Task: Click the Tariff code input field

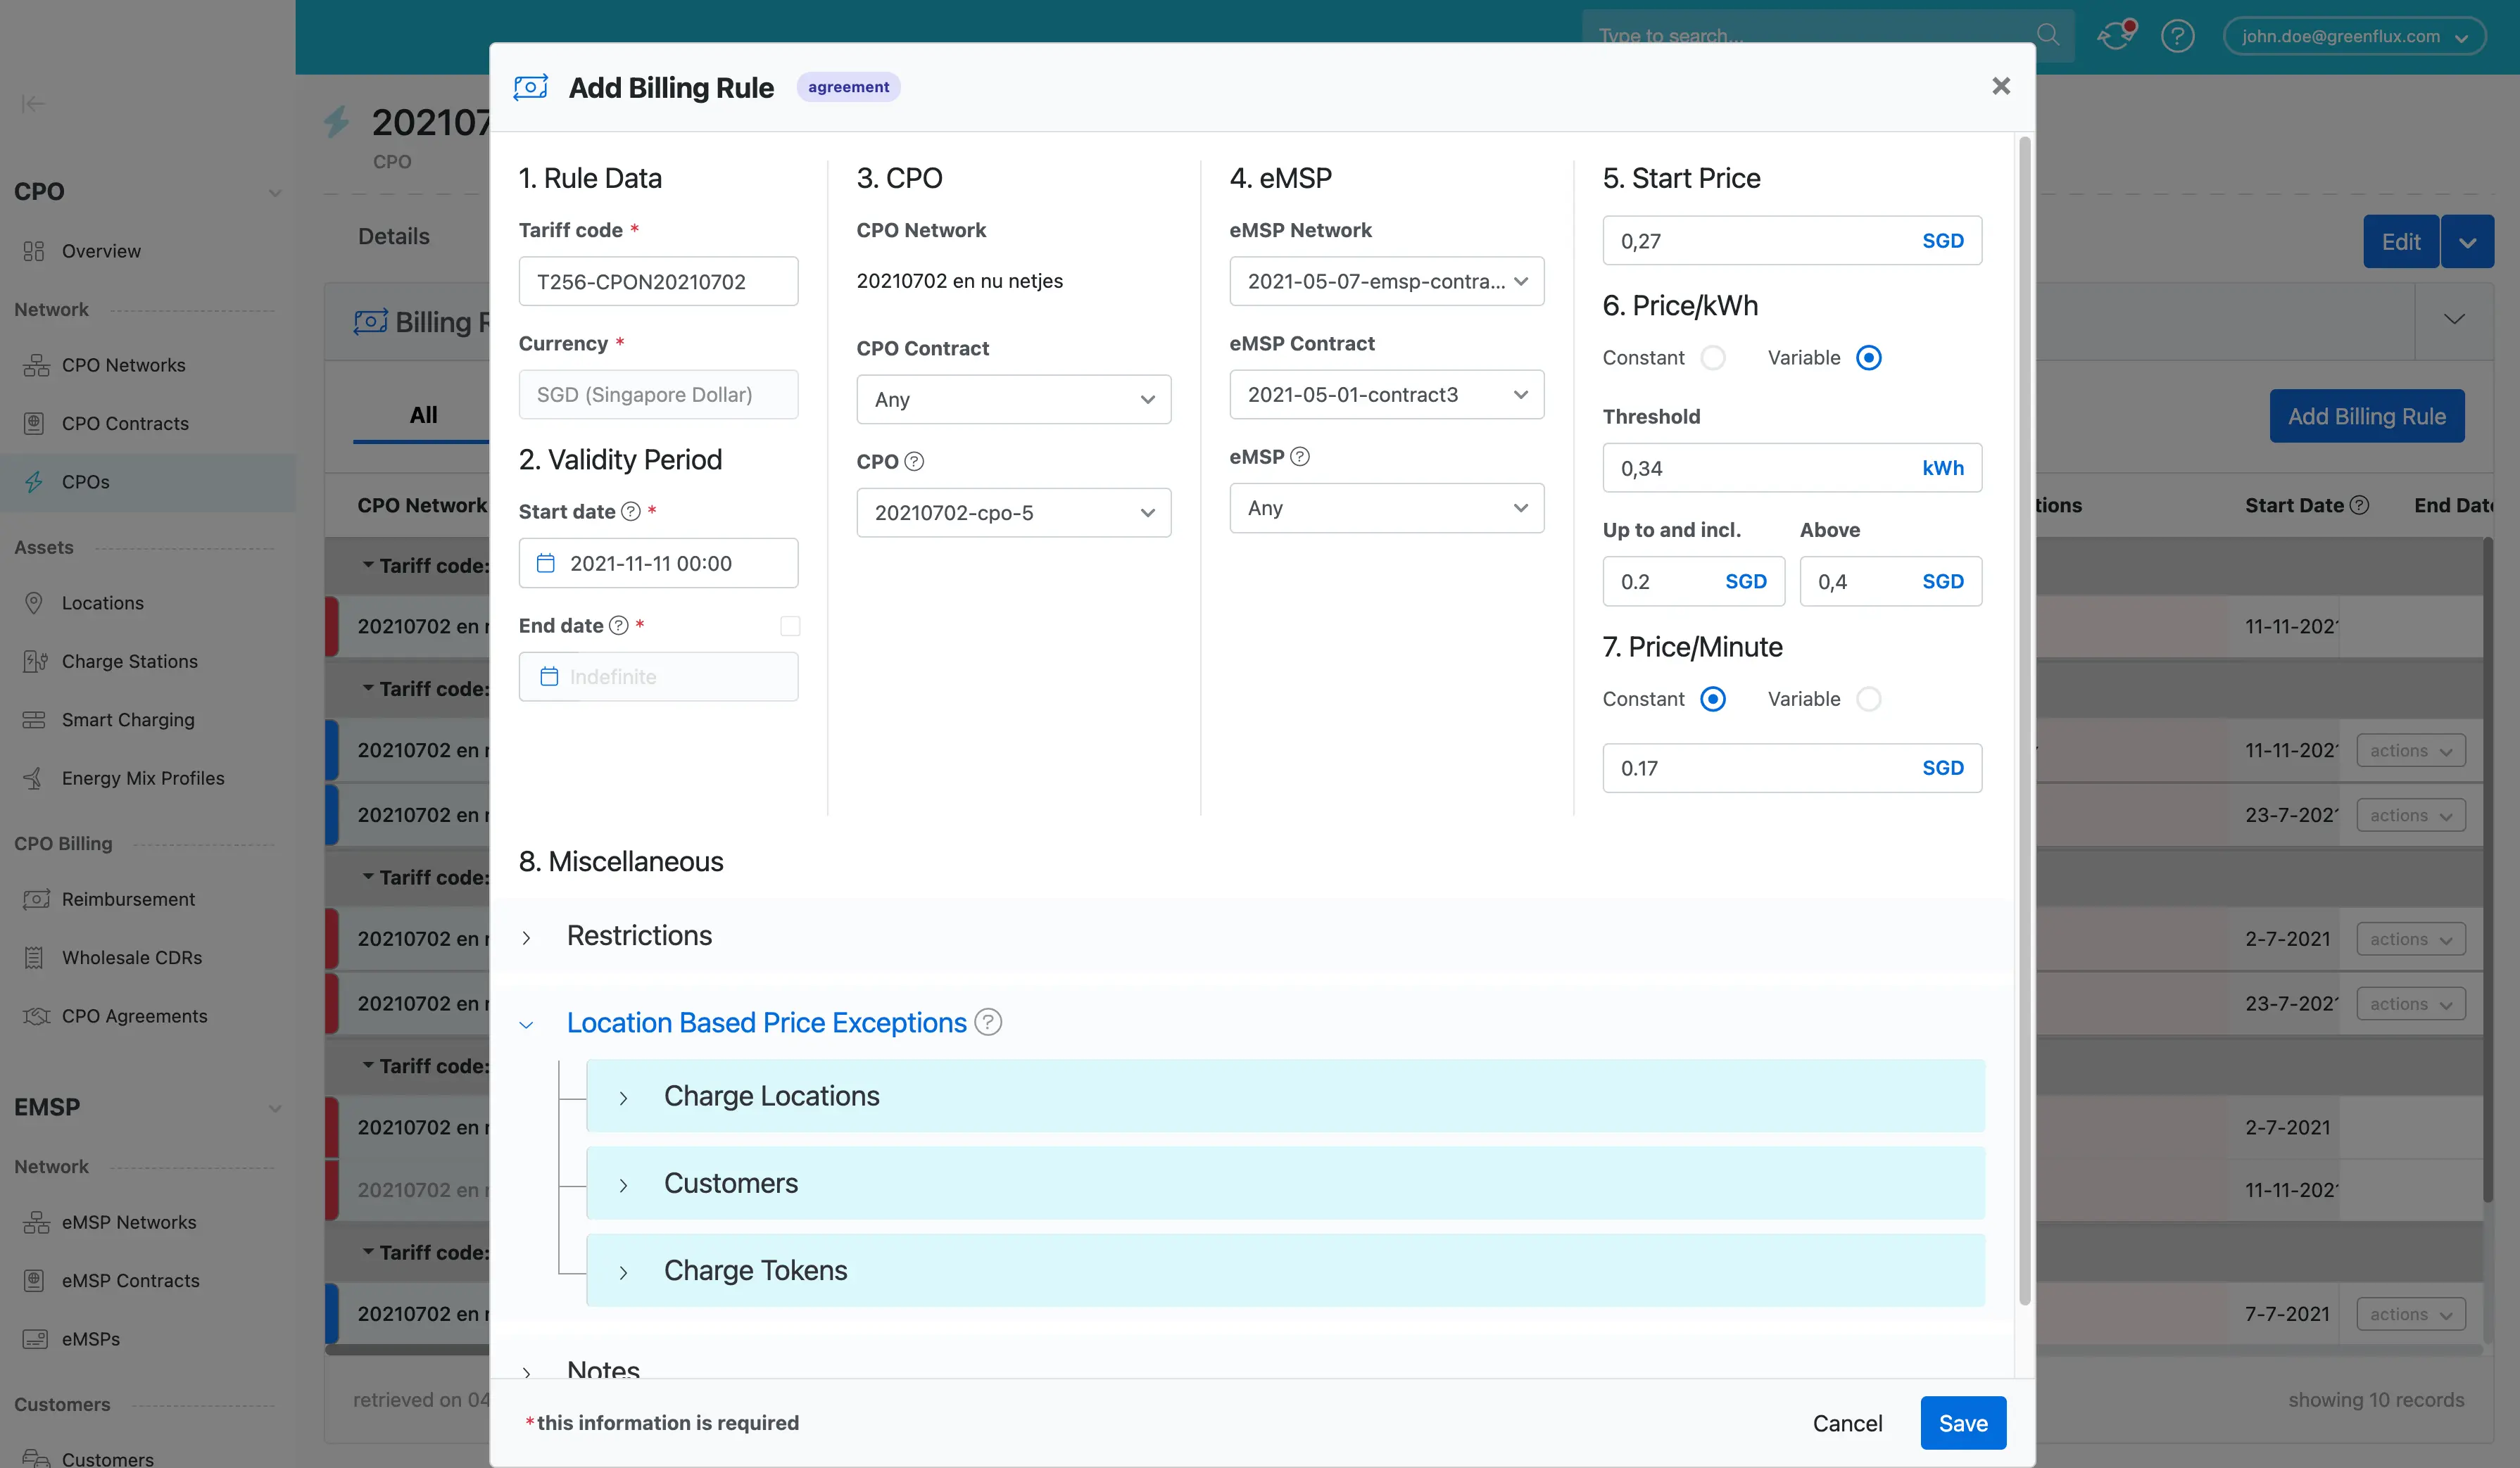Action: [x=658, y=281]
